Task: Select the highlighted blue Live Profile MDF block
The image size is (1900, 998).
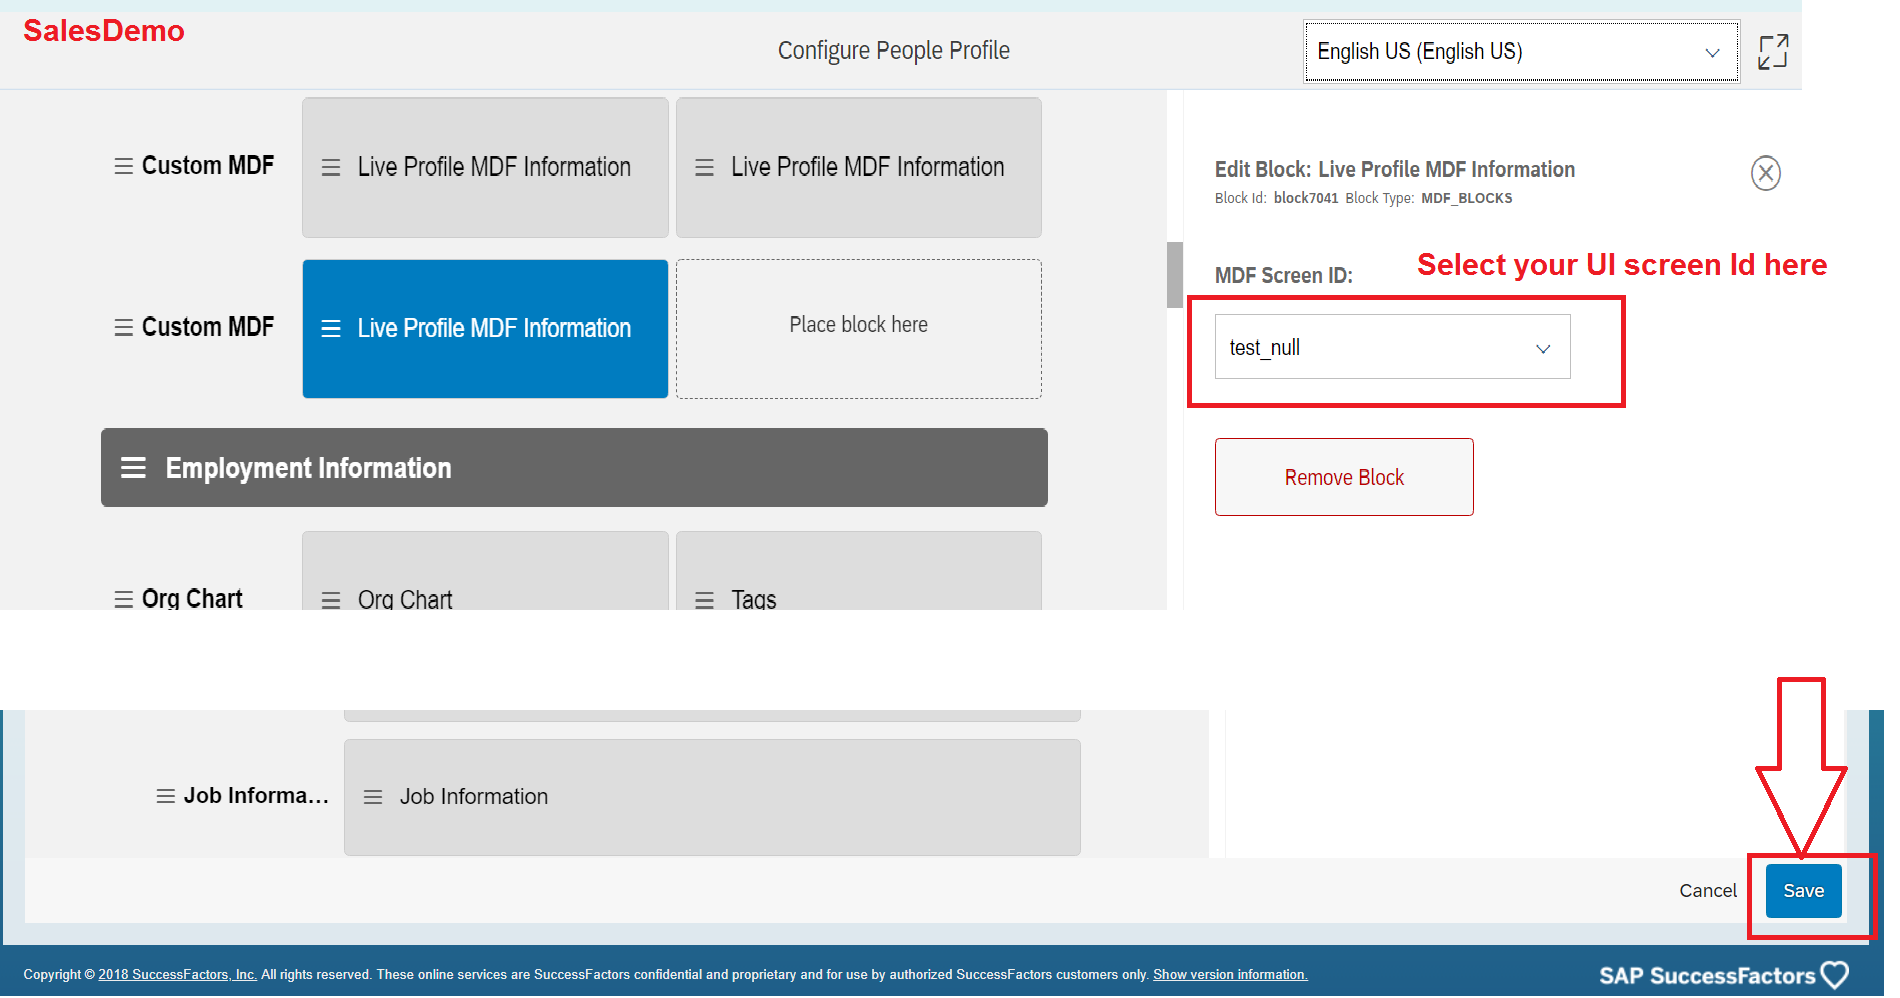Action: 485,329
